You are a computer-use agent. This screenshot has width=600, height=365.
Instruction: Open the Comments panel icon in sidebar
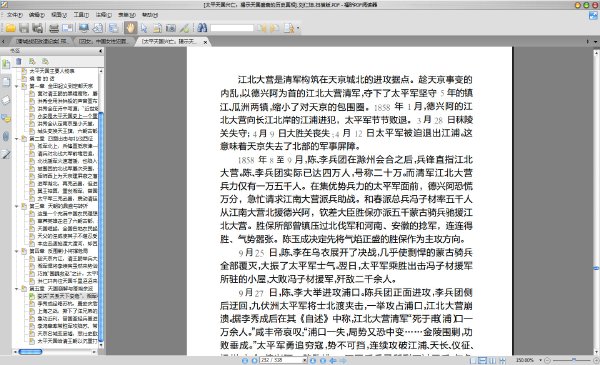point(6,118)
